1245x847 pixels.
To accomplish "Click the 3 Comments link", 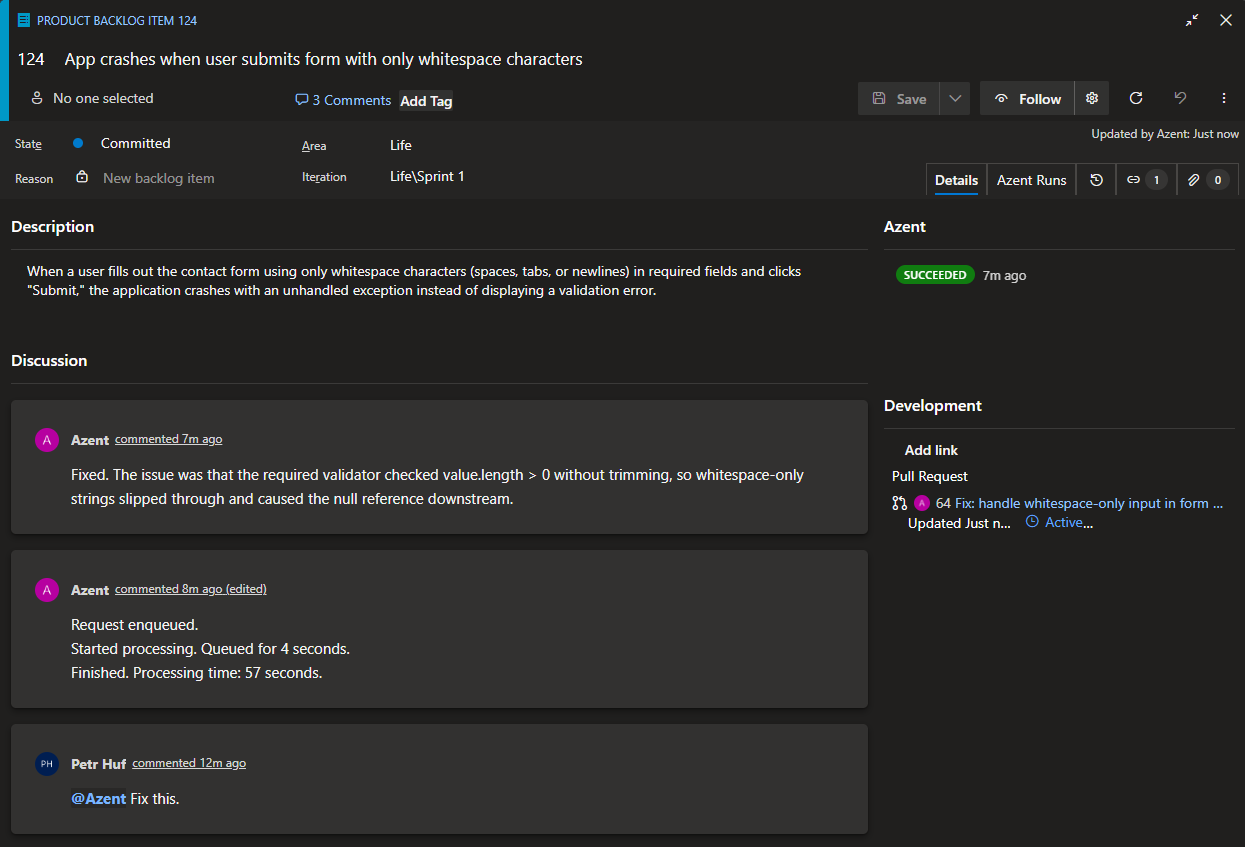I will [x=343, y=100].
